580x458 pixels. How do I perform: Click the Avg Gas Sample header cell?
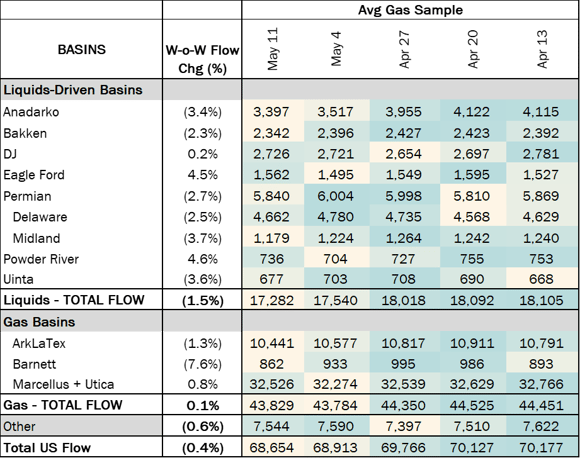pos(410,10)
